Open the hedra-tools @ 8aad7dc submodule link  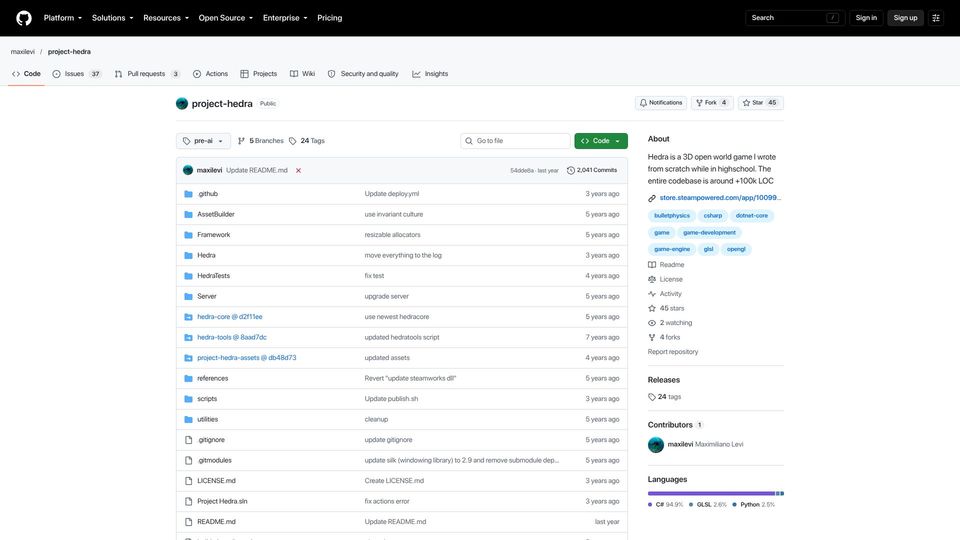pyautogui.click(x=231, y=337)
